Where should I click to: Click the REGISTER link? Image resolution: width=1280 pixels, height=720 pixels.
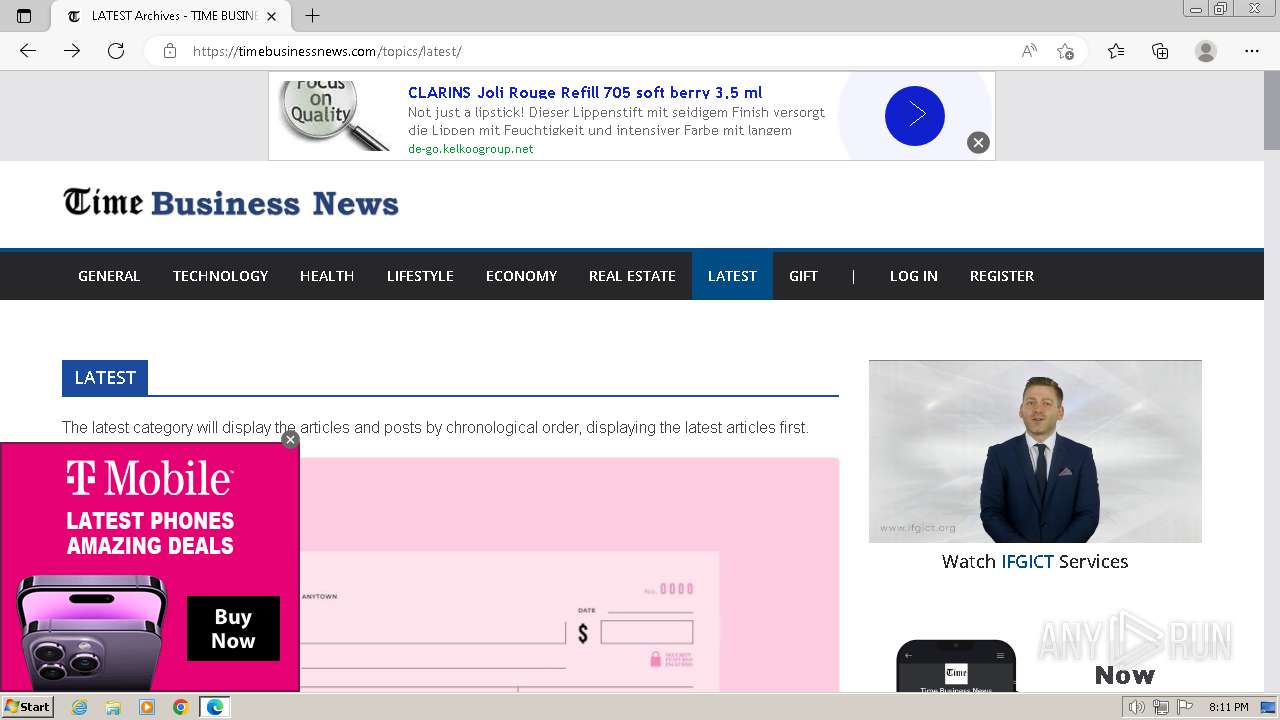pyautogui.click(x=1002, y=276)
